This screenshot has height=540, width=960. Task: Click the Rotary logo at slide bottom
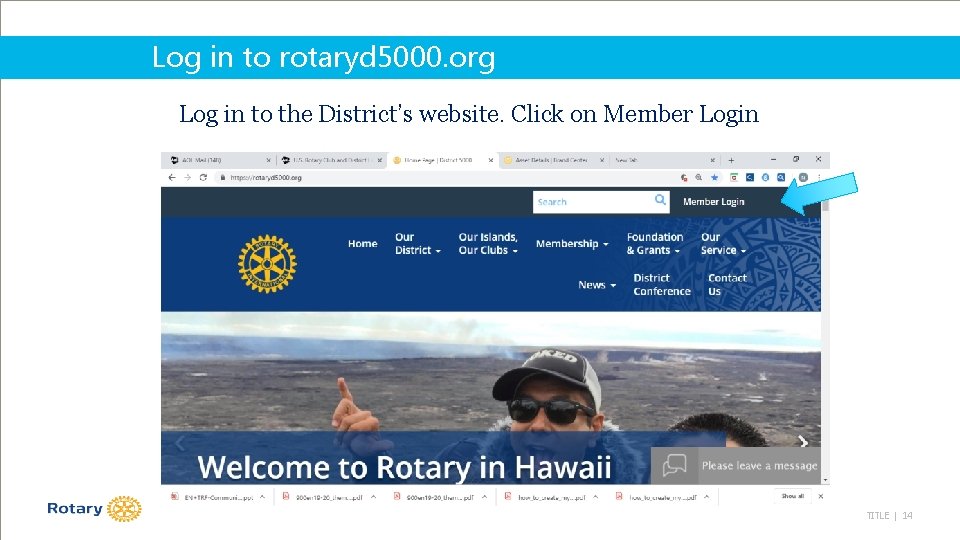point(95,509)
